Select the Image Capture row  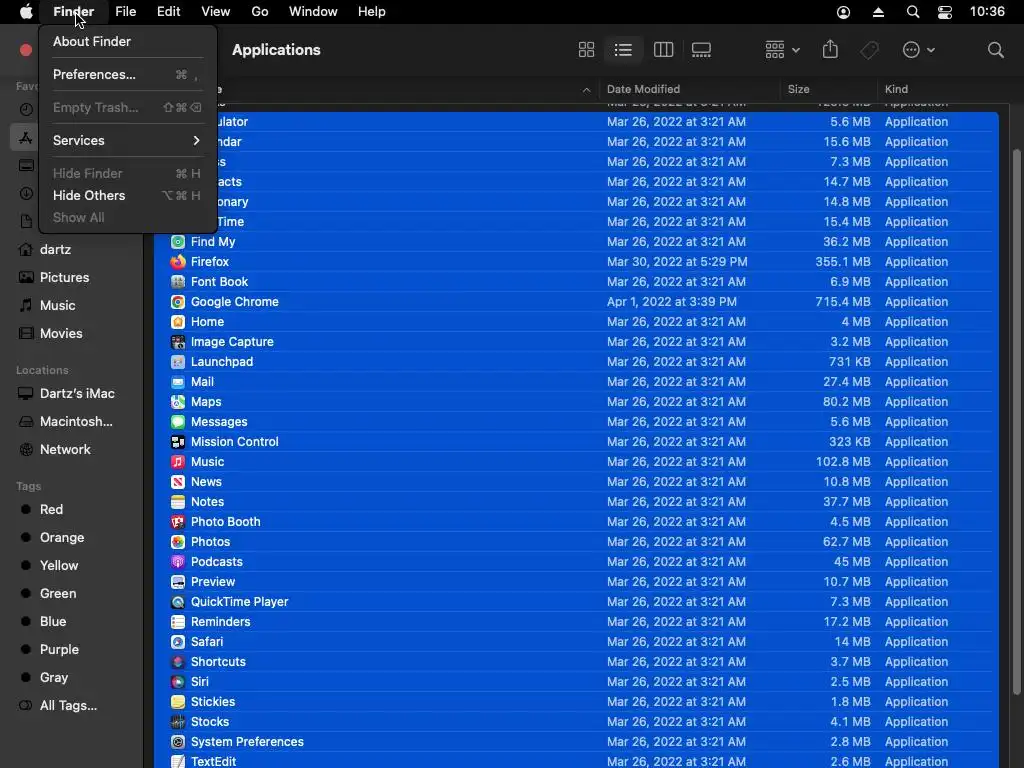click(x=576, y=342)
